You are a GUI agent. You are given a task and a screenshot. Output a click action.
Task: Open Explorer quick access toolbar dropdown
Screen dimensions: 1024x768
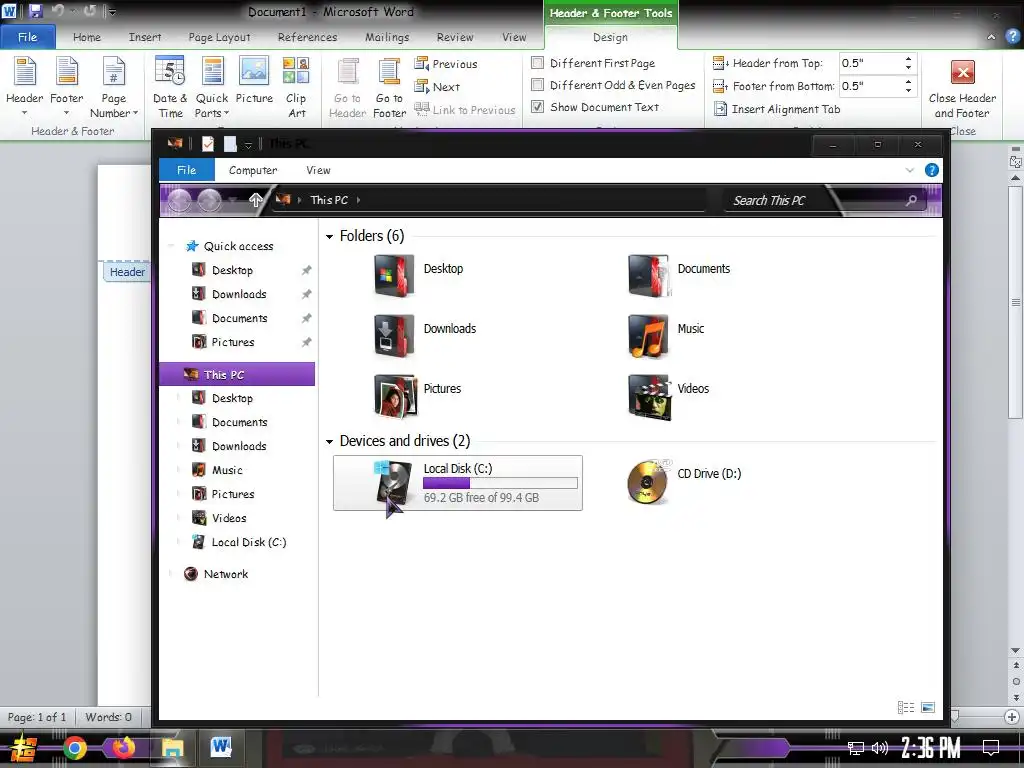point(248,145)
